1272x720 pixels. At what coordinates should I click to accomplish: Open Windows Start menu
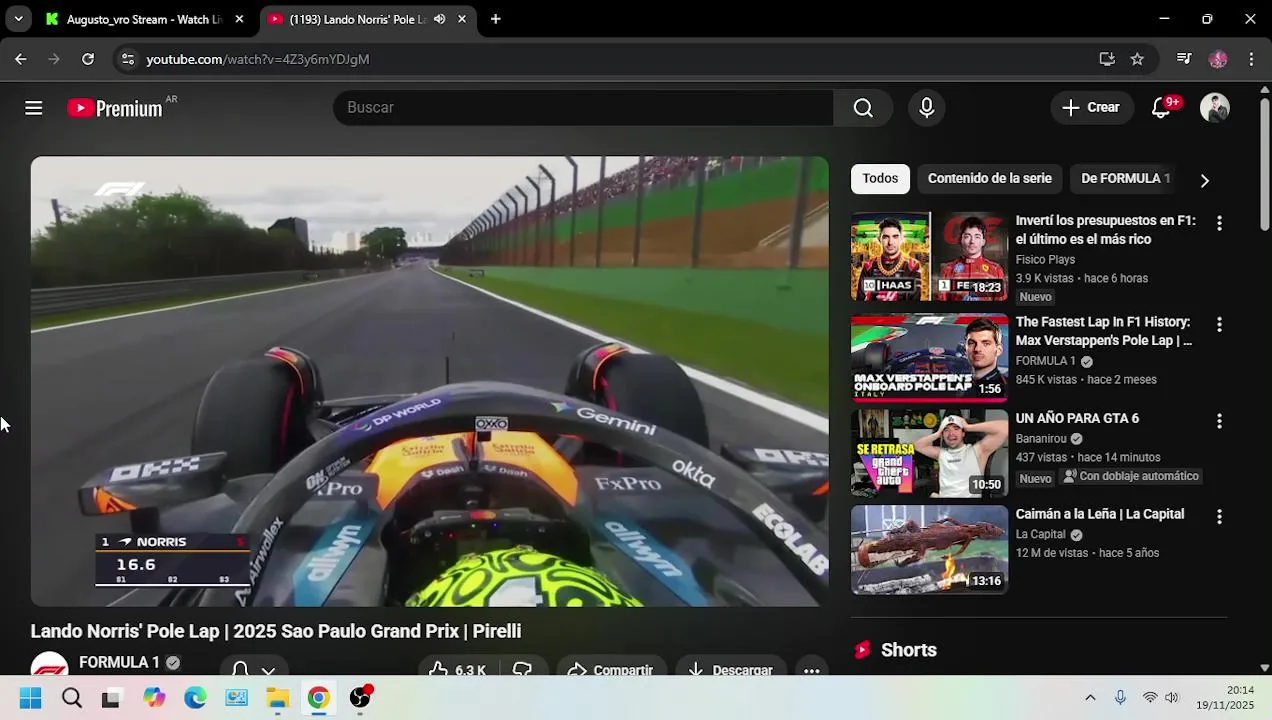pos(31,698)
